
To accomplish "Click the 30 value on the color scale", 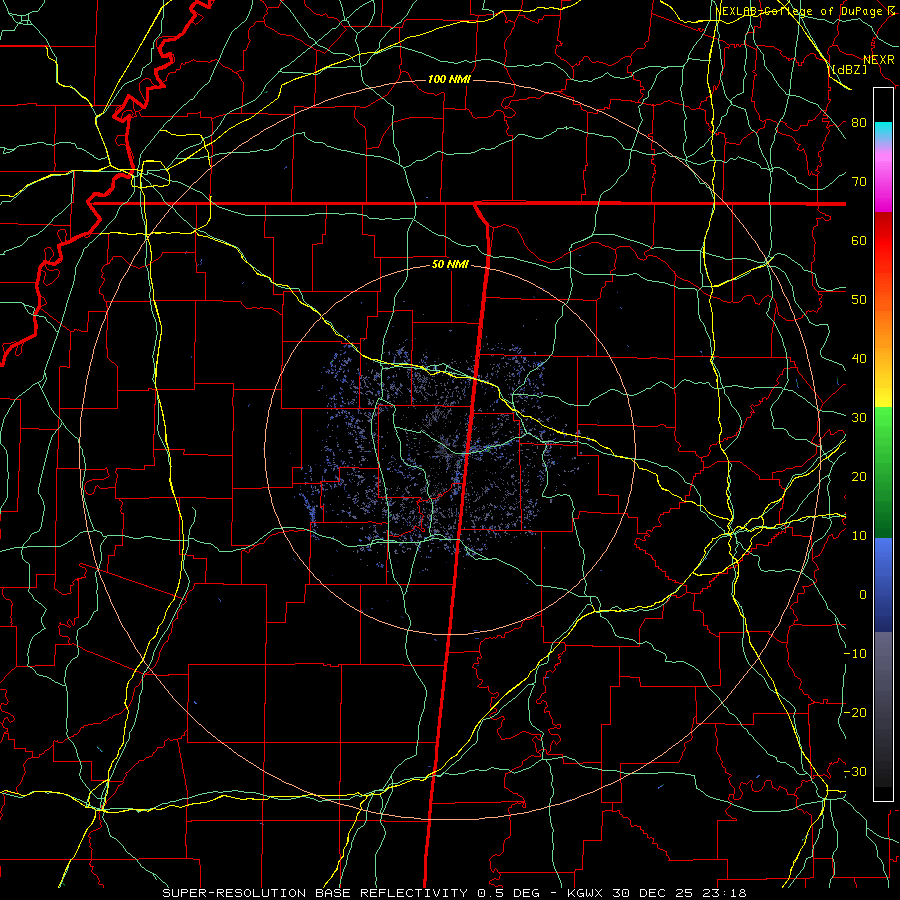I will coord(859,418).
